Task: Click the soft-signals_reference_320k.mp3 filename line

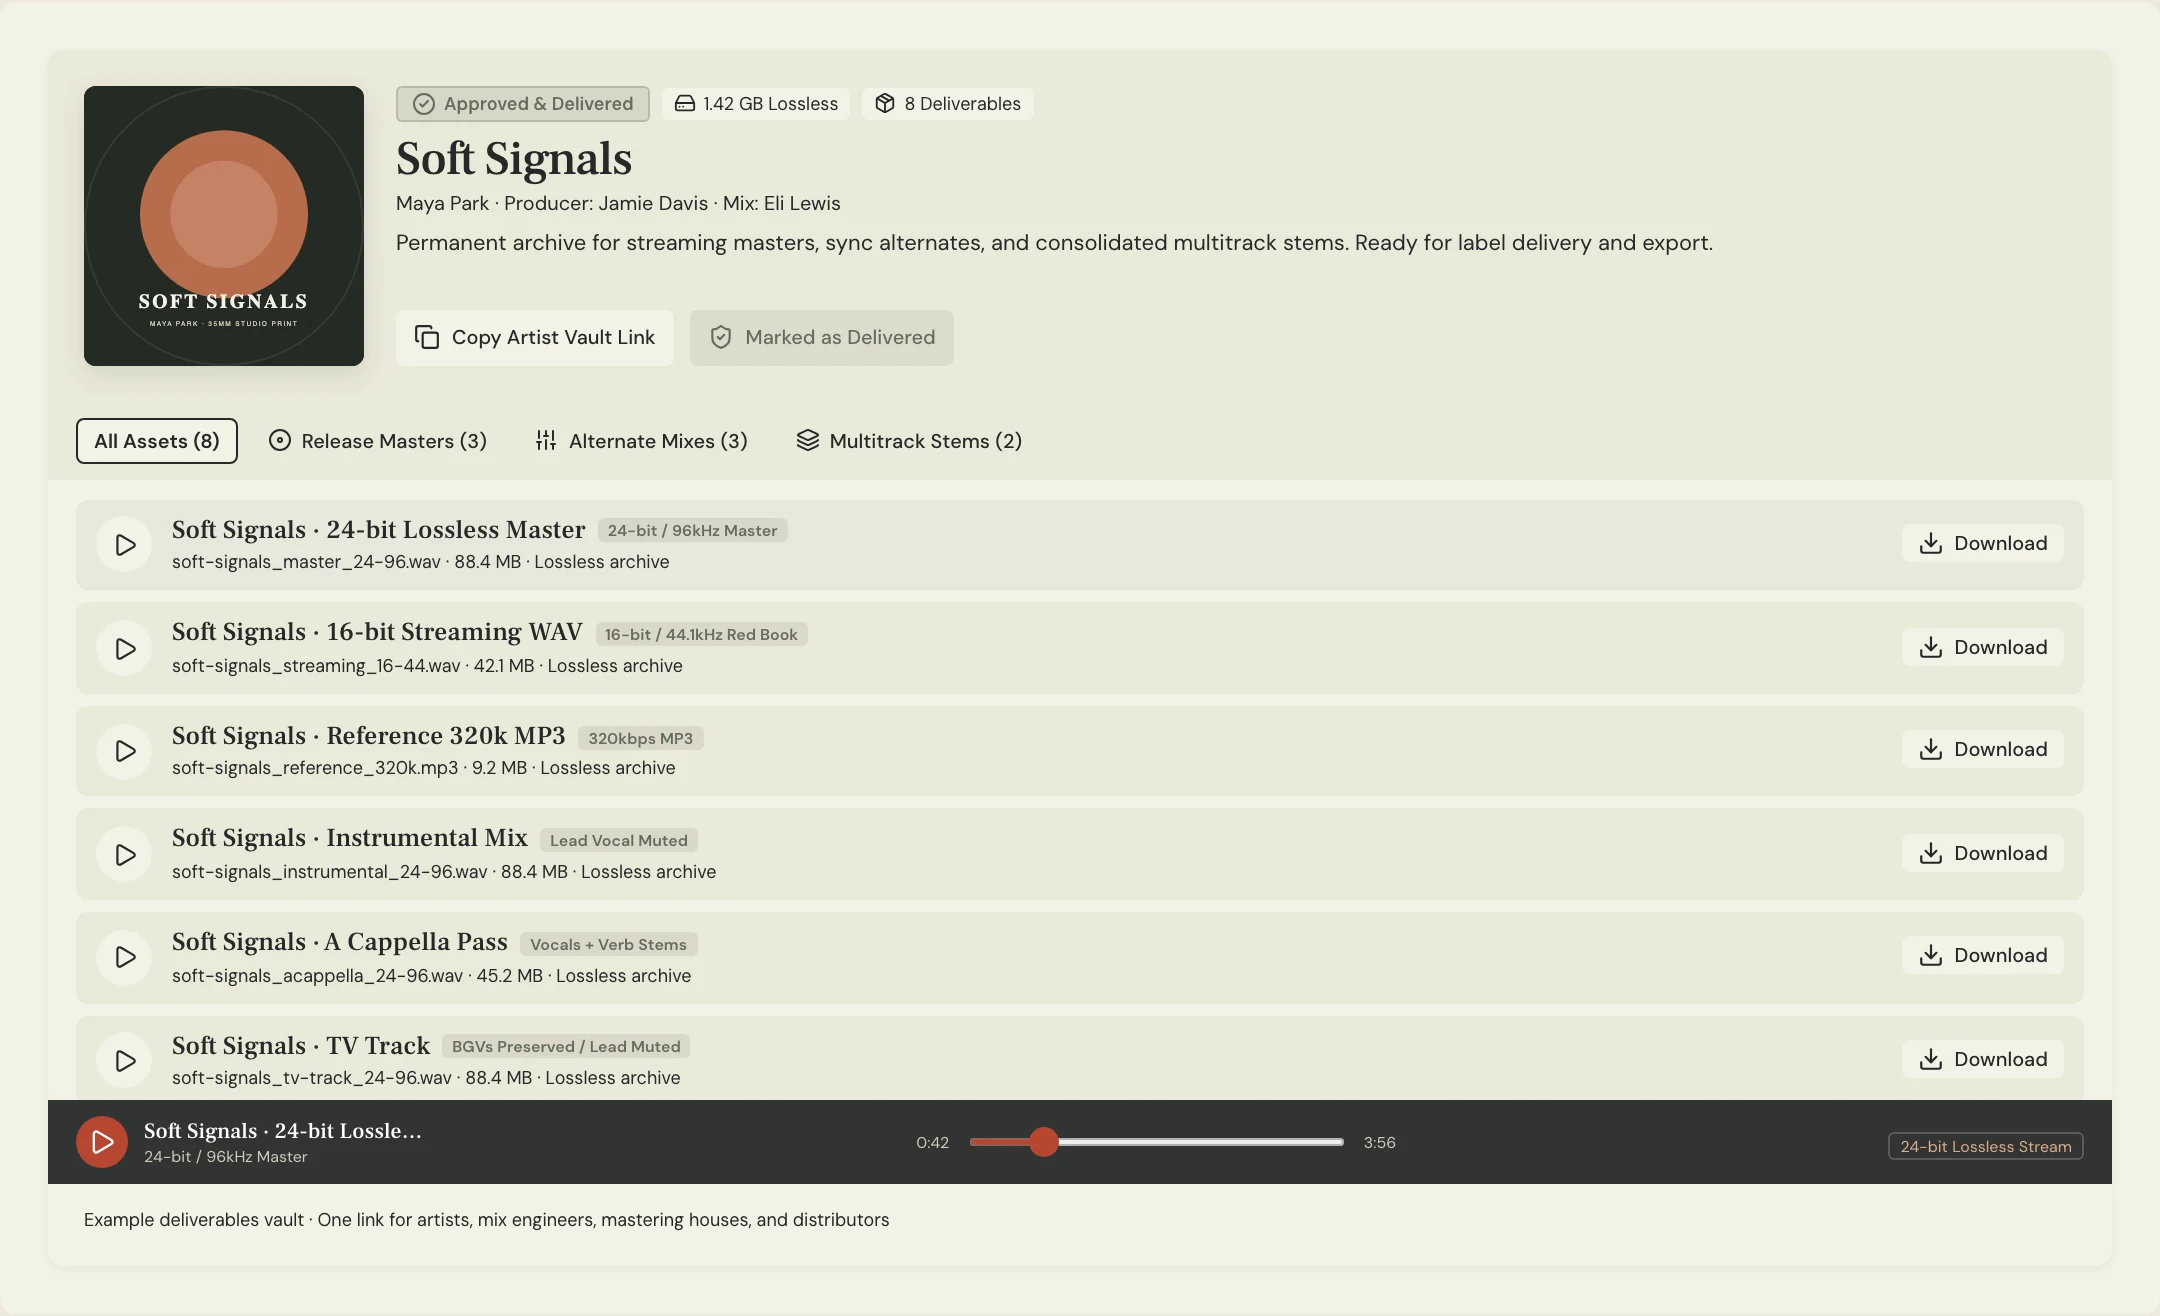Action: 424,768
